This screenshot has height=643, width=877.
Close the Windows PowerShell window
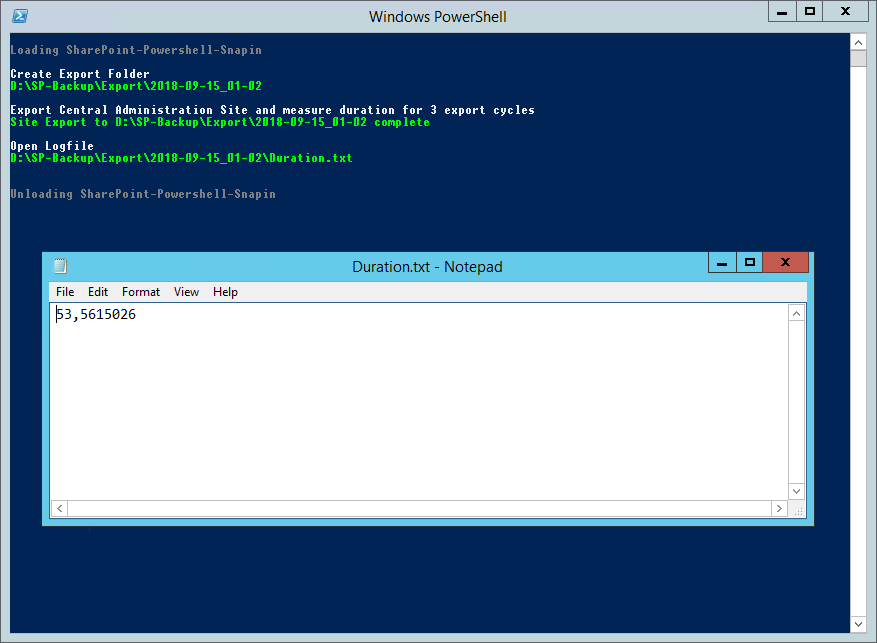(845, 12)
